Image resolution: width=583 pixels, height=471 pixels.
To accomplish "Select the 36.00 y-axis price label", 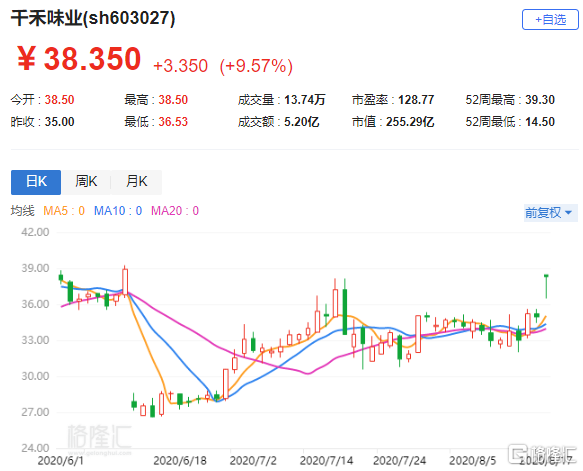I will pos(35,304).
